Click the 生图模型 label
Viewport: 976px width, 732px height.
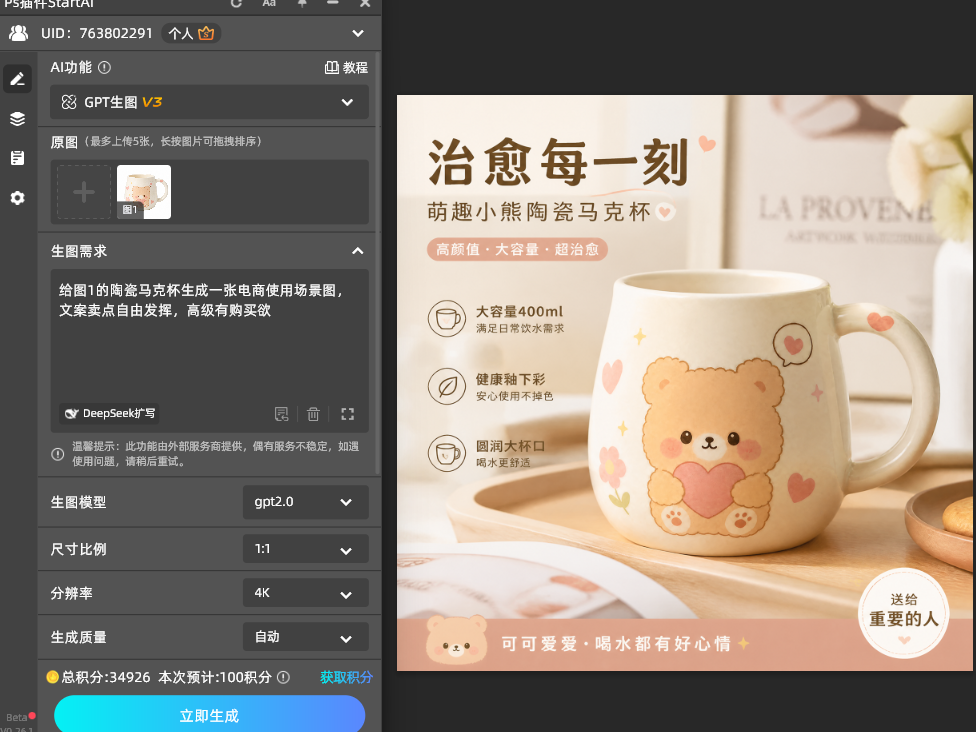[78, 502]
